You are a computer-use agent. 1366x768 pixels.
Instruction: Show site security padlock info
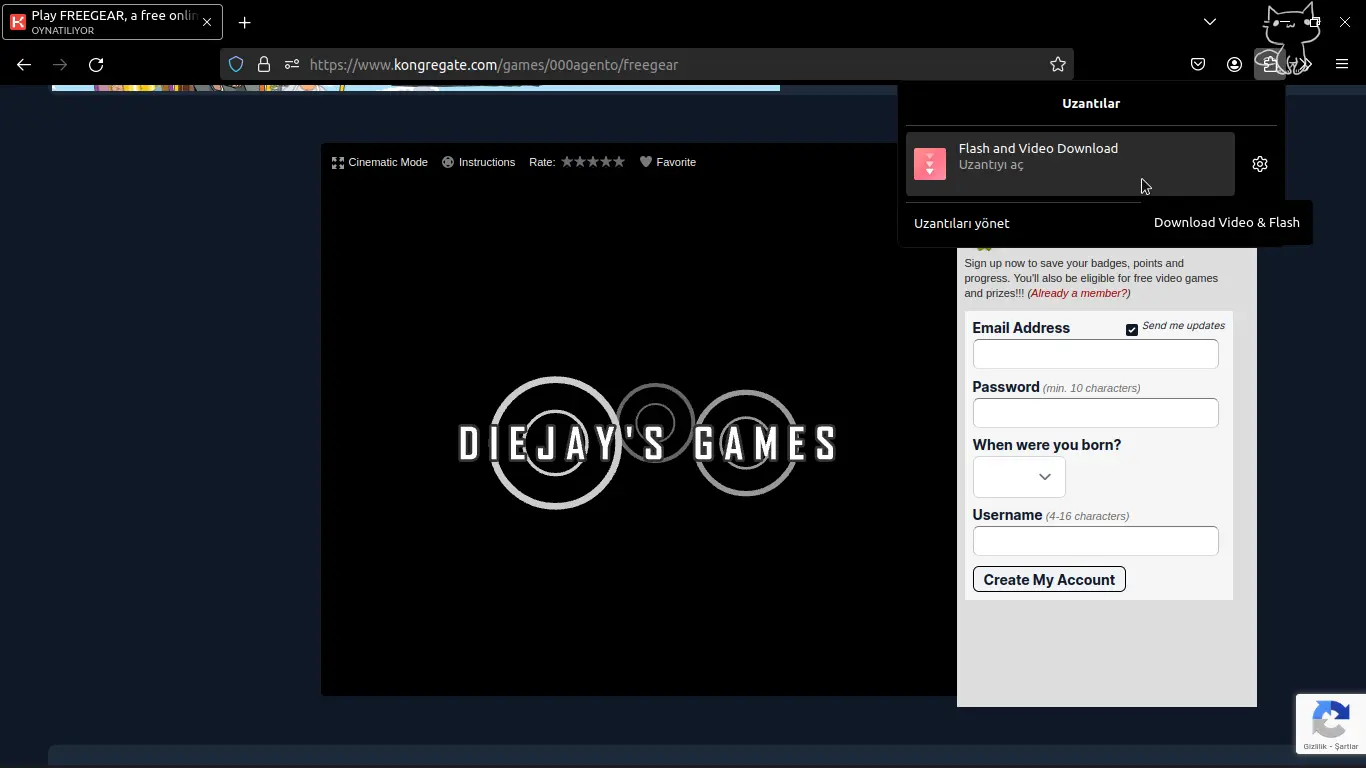[264, 64]
